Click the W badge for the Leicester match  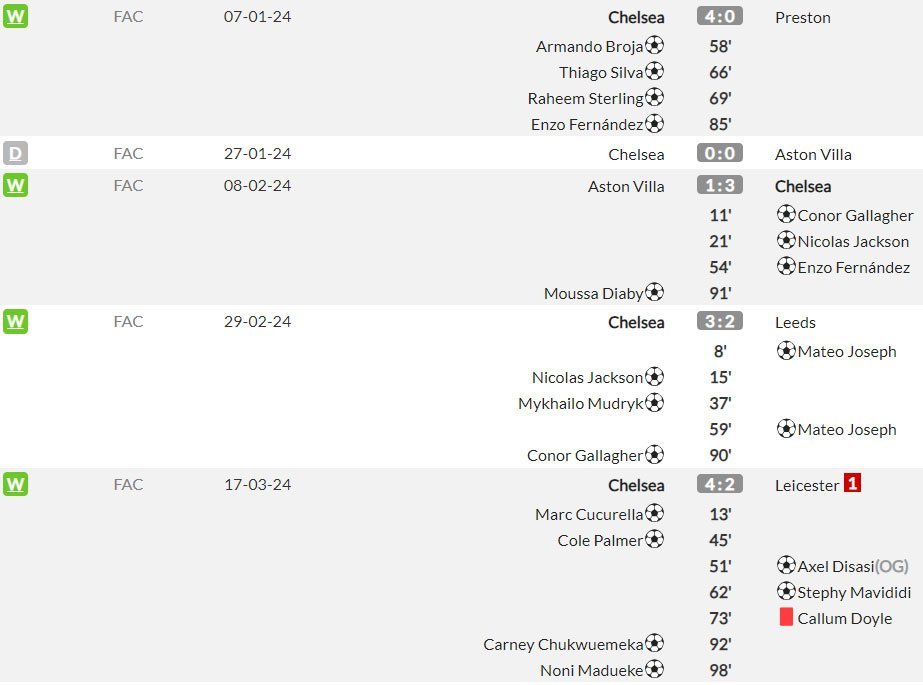[15, 484]
